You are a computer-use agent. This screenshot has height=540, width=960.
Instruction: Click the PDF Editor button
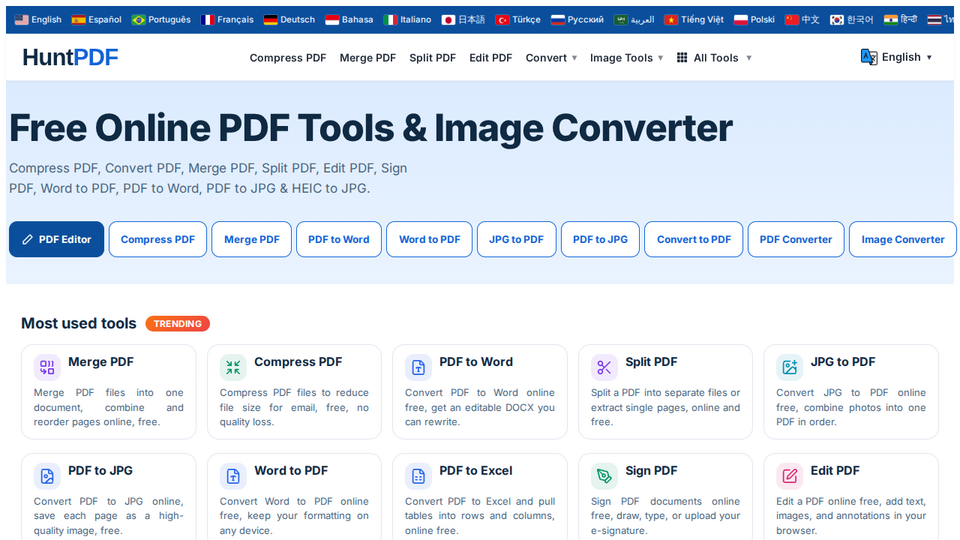click(56, 239)
